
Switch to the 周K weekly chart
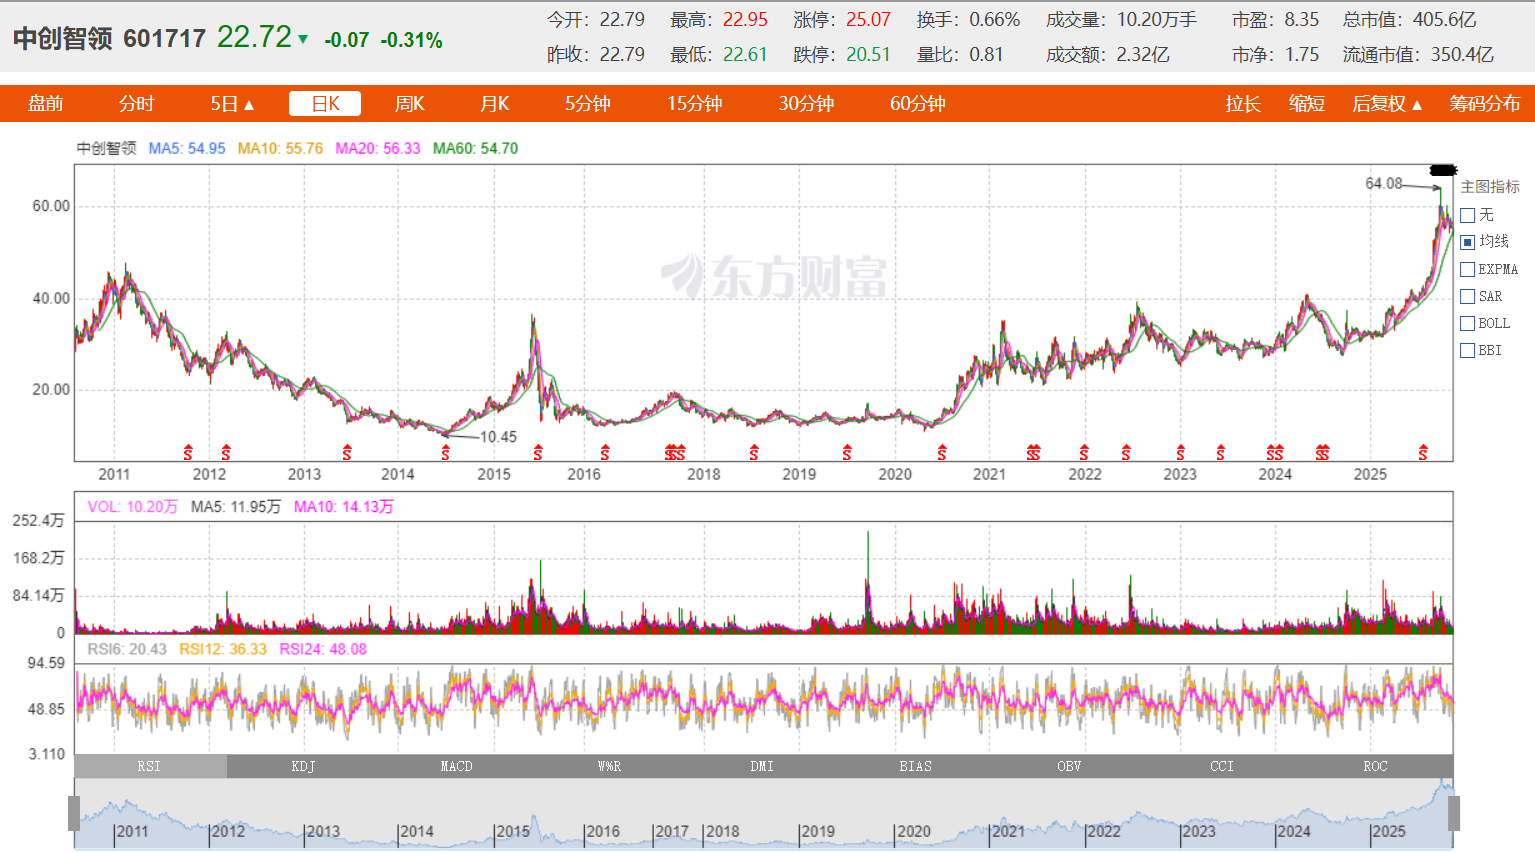(409, 104)
